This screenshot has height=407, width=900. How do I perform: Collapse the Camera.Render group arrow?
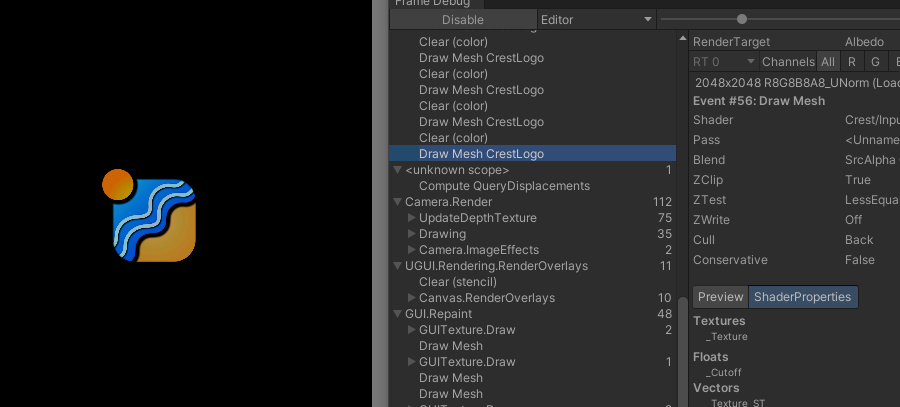click(397, 202)
